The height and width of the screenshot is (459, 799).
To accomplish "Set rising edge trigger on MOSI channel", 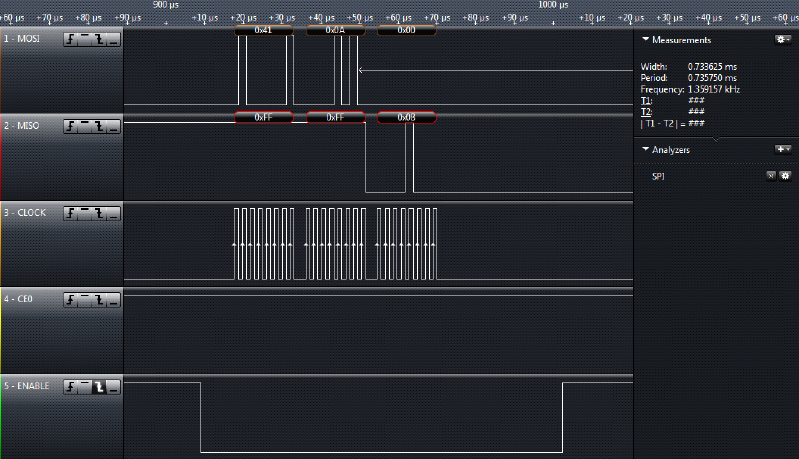I will 71,38.
